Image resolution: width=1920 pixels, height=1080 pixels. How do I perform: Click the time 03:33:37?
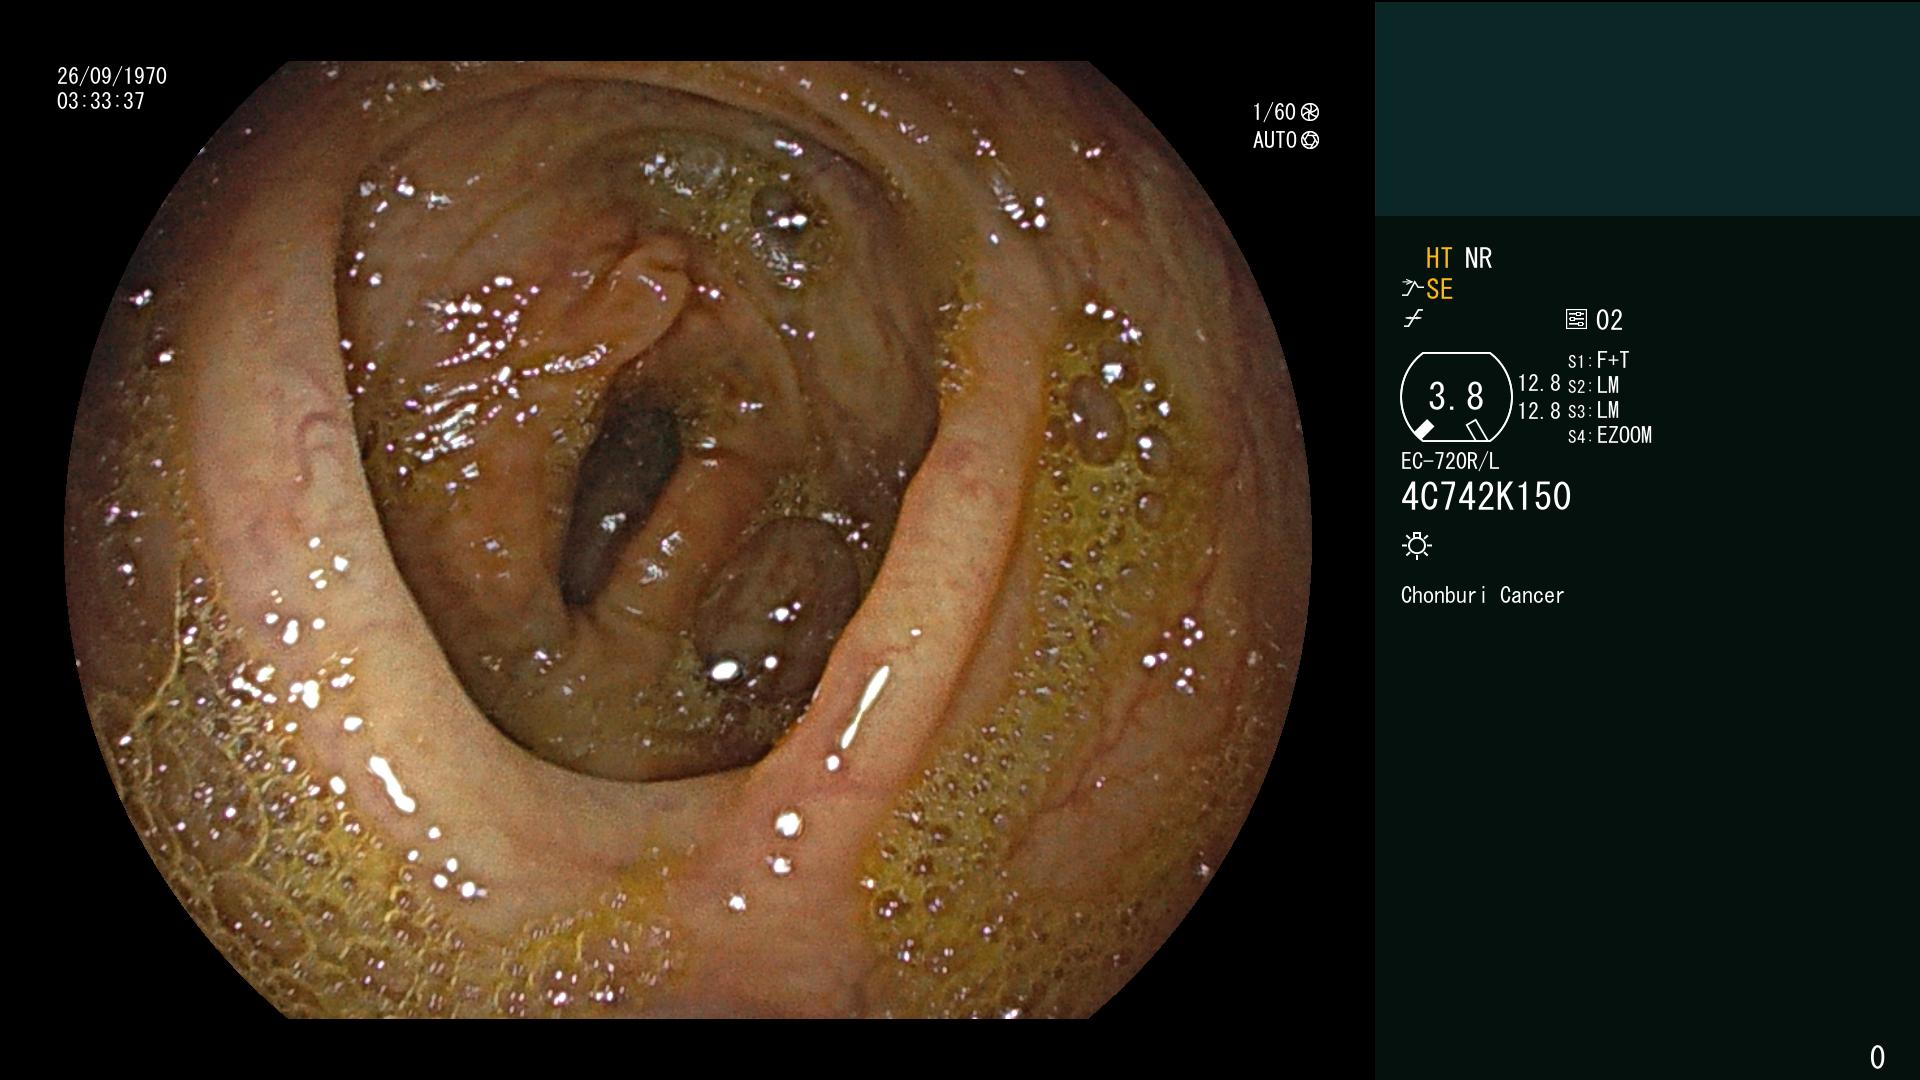pos(101,101)
